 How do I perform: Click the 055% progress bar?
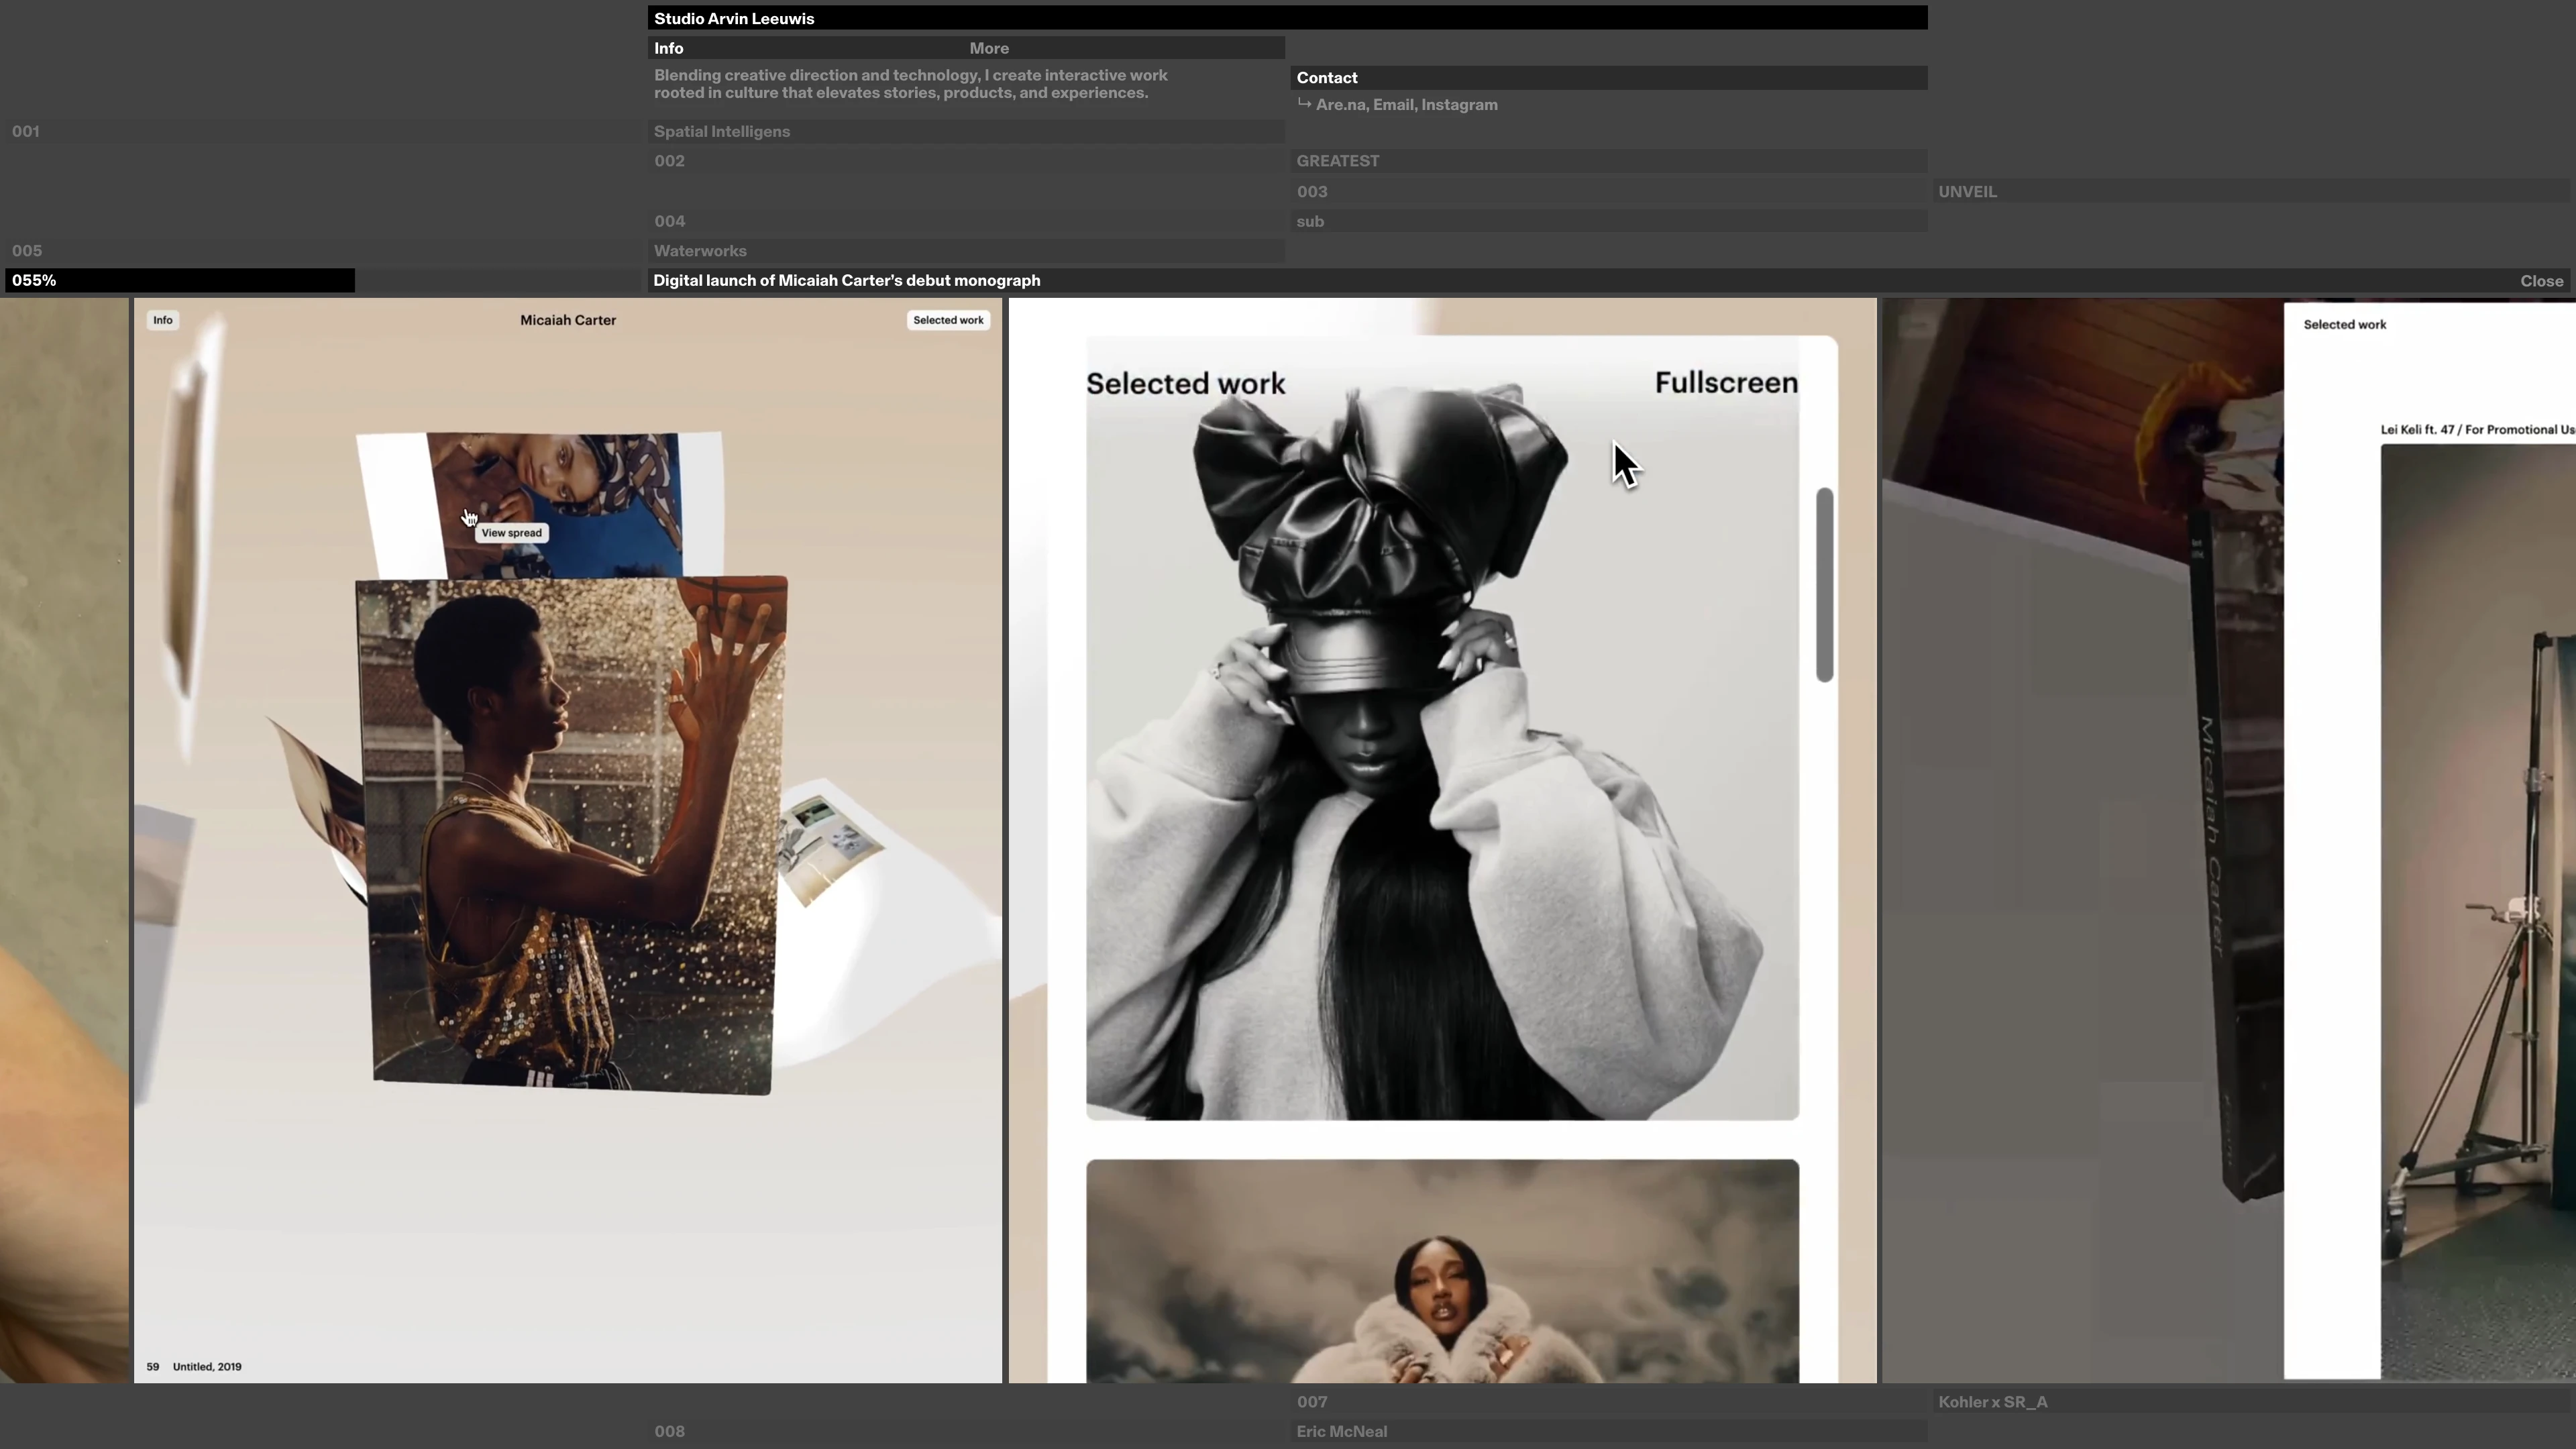point(180,281)
